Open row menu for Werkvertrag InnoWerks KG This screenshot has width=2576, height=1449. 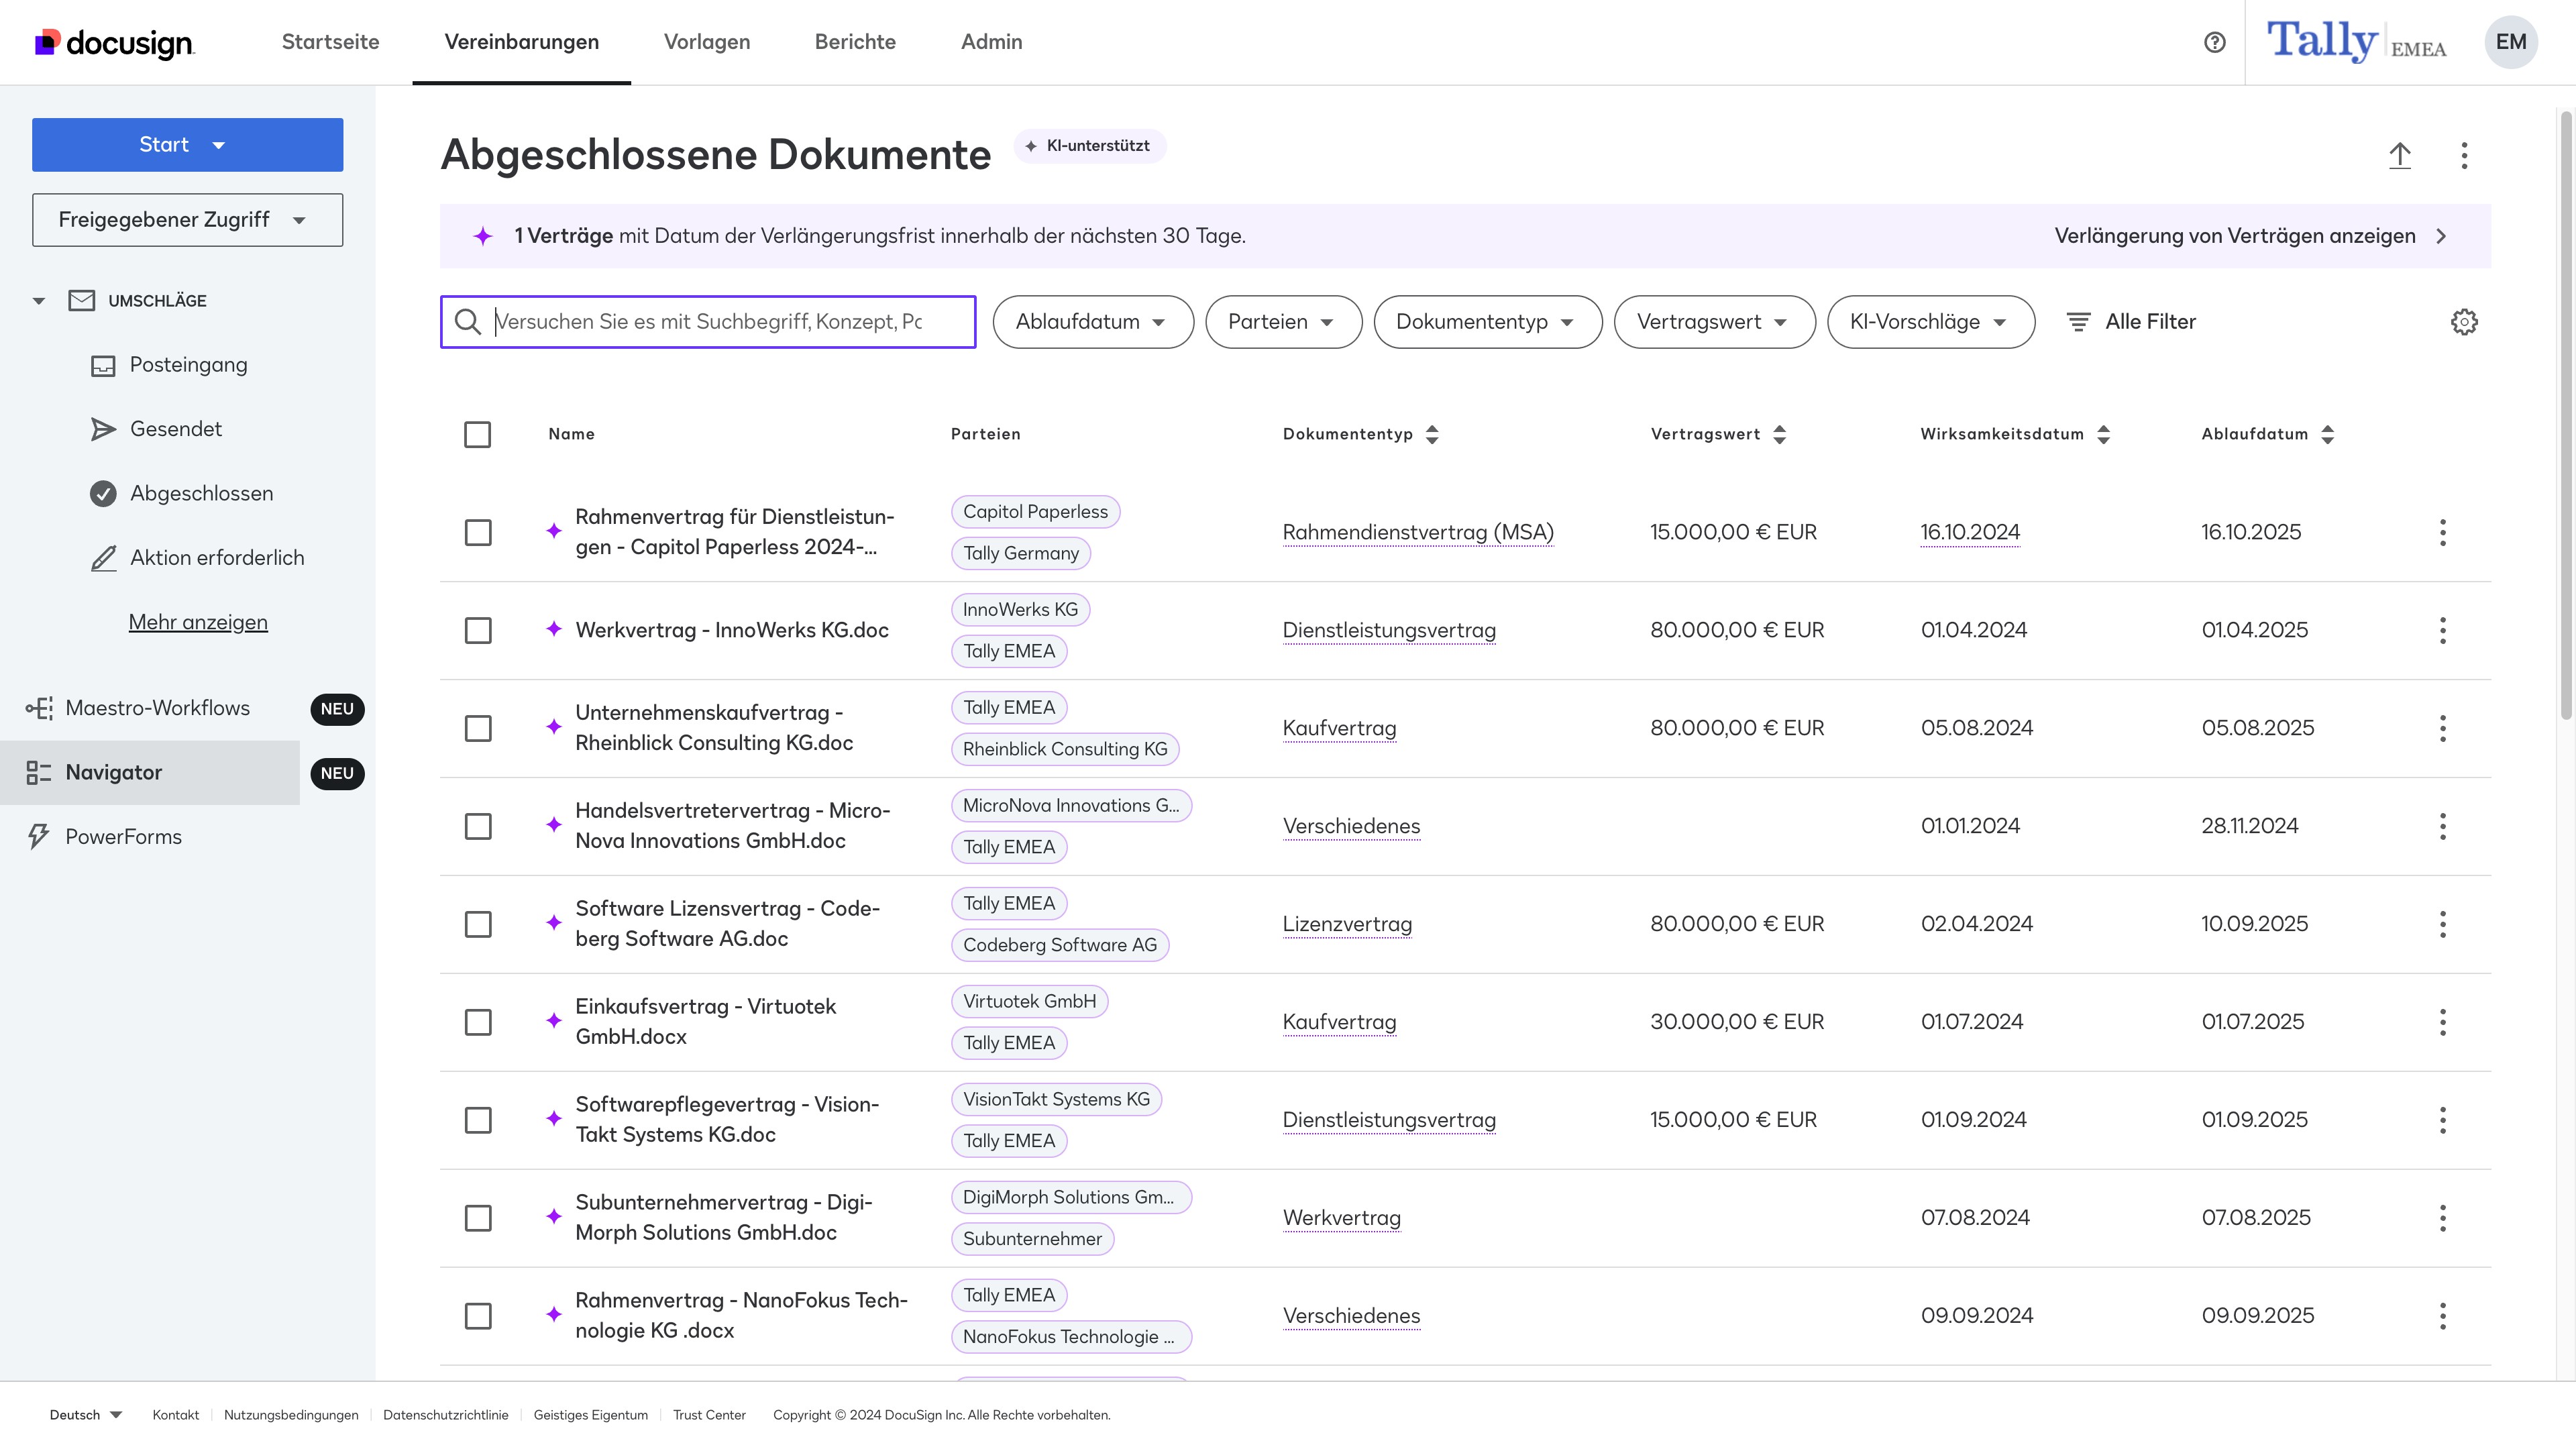coord(2442,630)
